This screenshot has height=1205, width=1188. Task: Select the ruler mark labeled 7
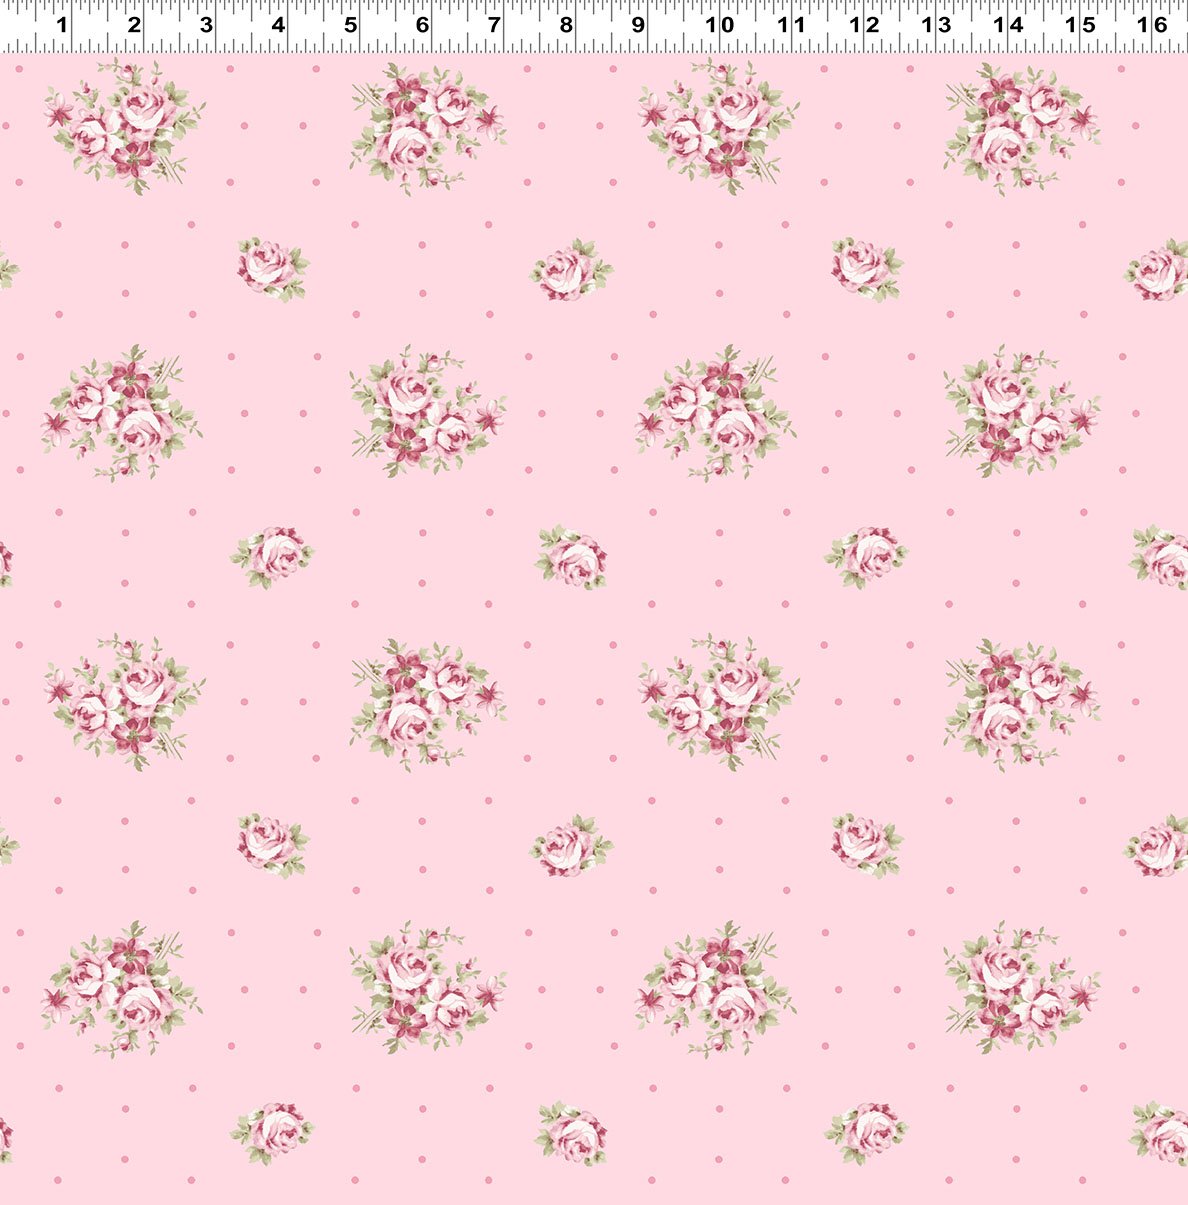coord(494,24)
